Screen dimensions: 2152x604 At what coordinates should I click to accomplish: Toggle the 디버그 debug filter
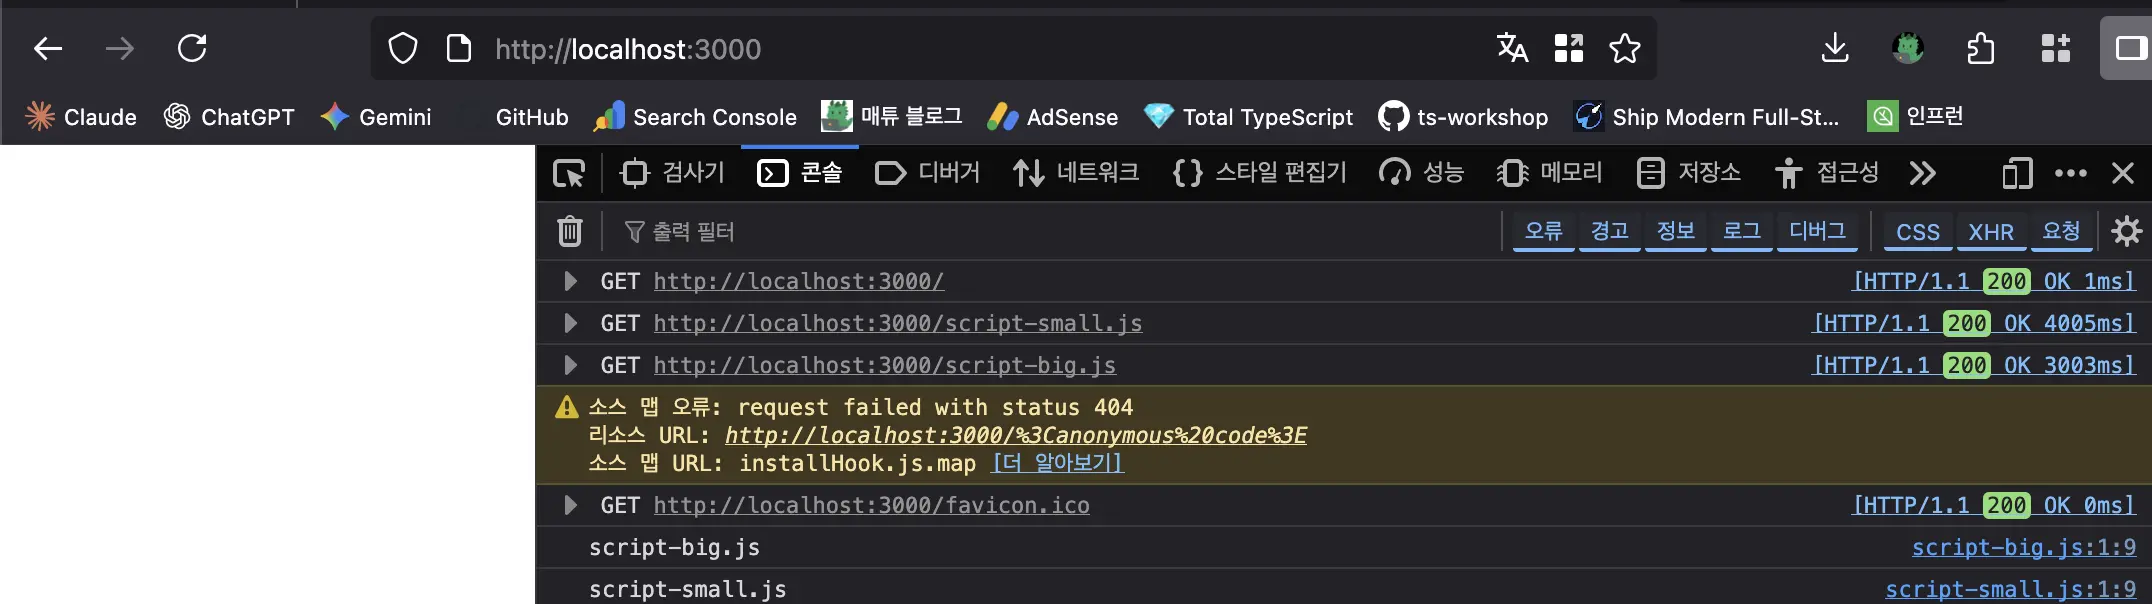click(x=1817, y=231)
